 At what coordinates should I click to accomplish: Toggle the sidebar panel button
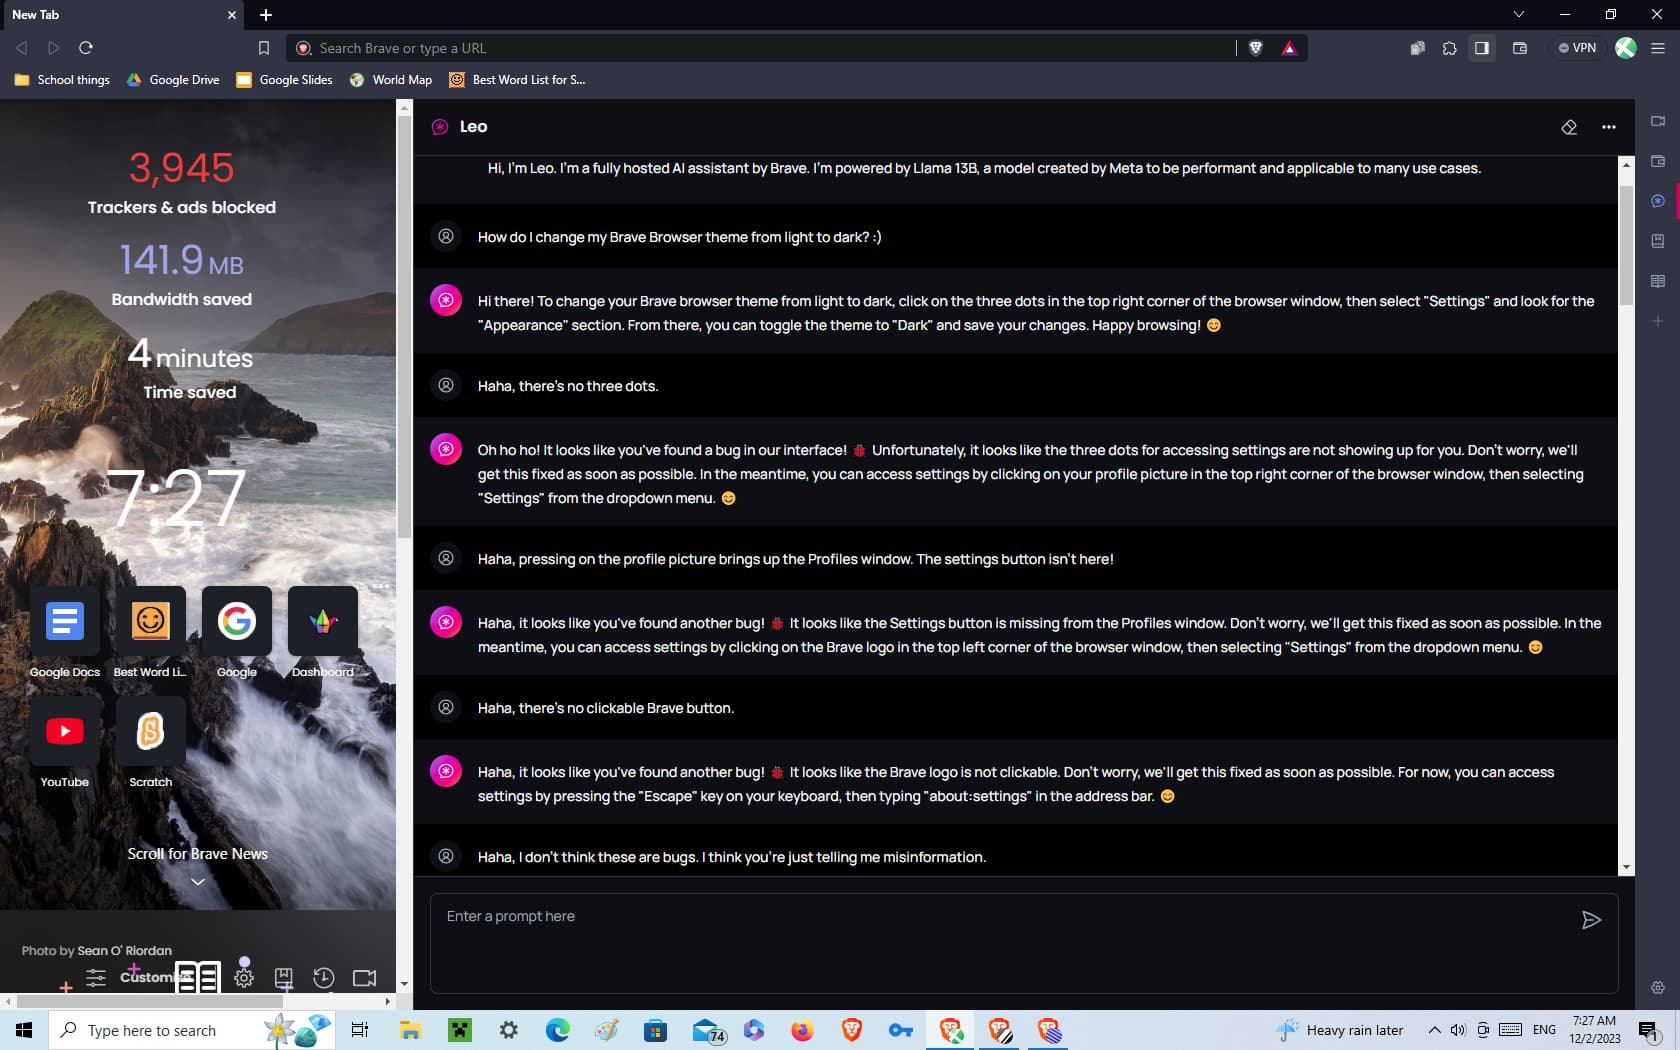pos(1482,48)
